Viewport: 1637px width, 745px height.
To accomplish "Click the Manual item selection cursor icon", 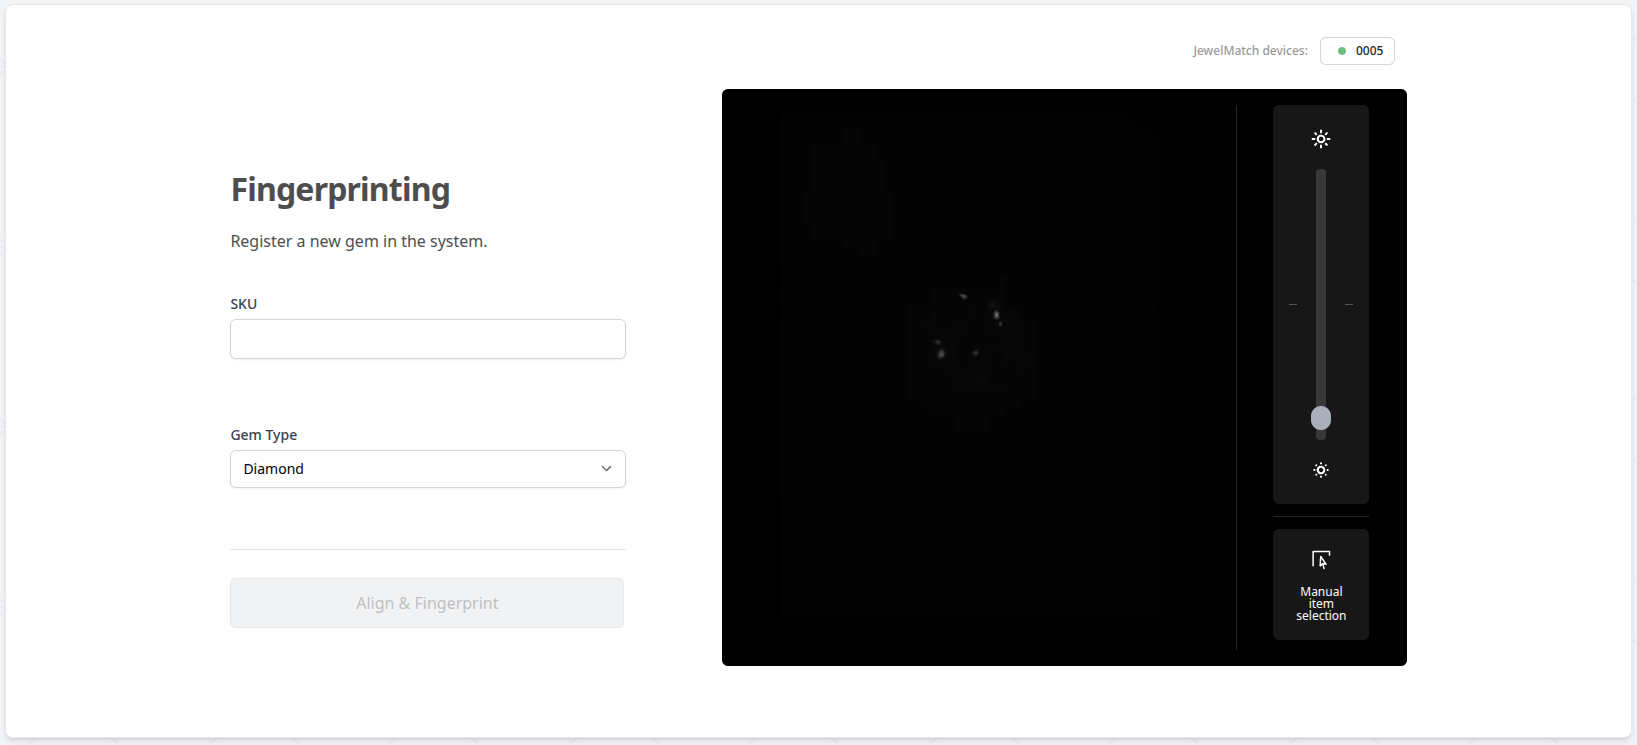I will coord(1321,560).
